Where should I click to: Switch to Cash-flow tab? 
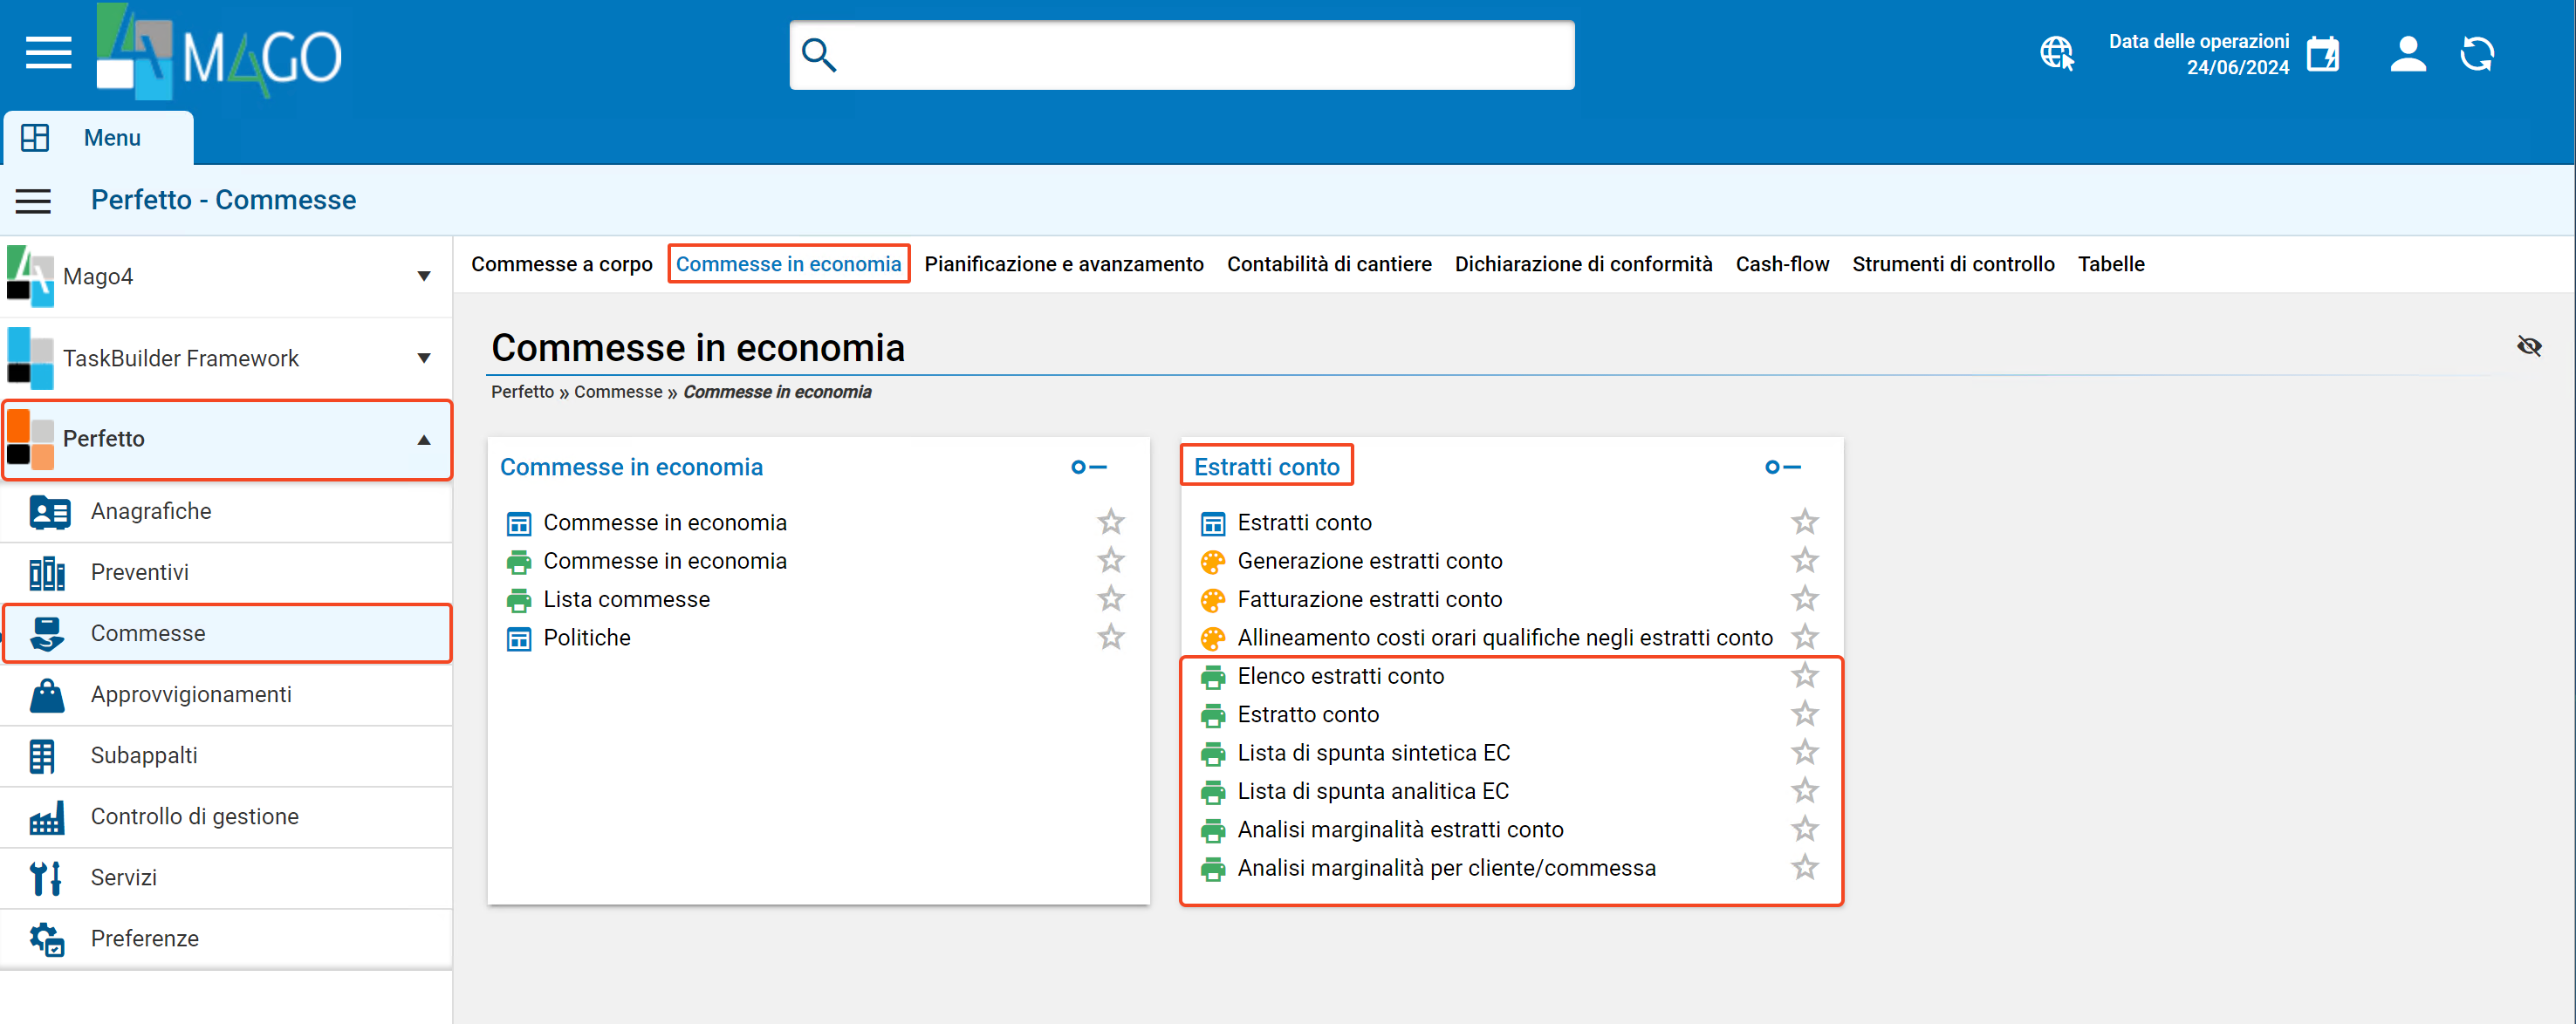1782,265
